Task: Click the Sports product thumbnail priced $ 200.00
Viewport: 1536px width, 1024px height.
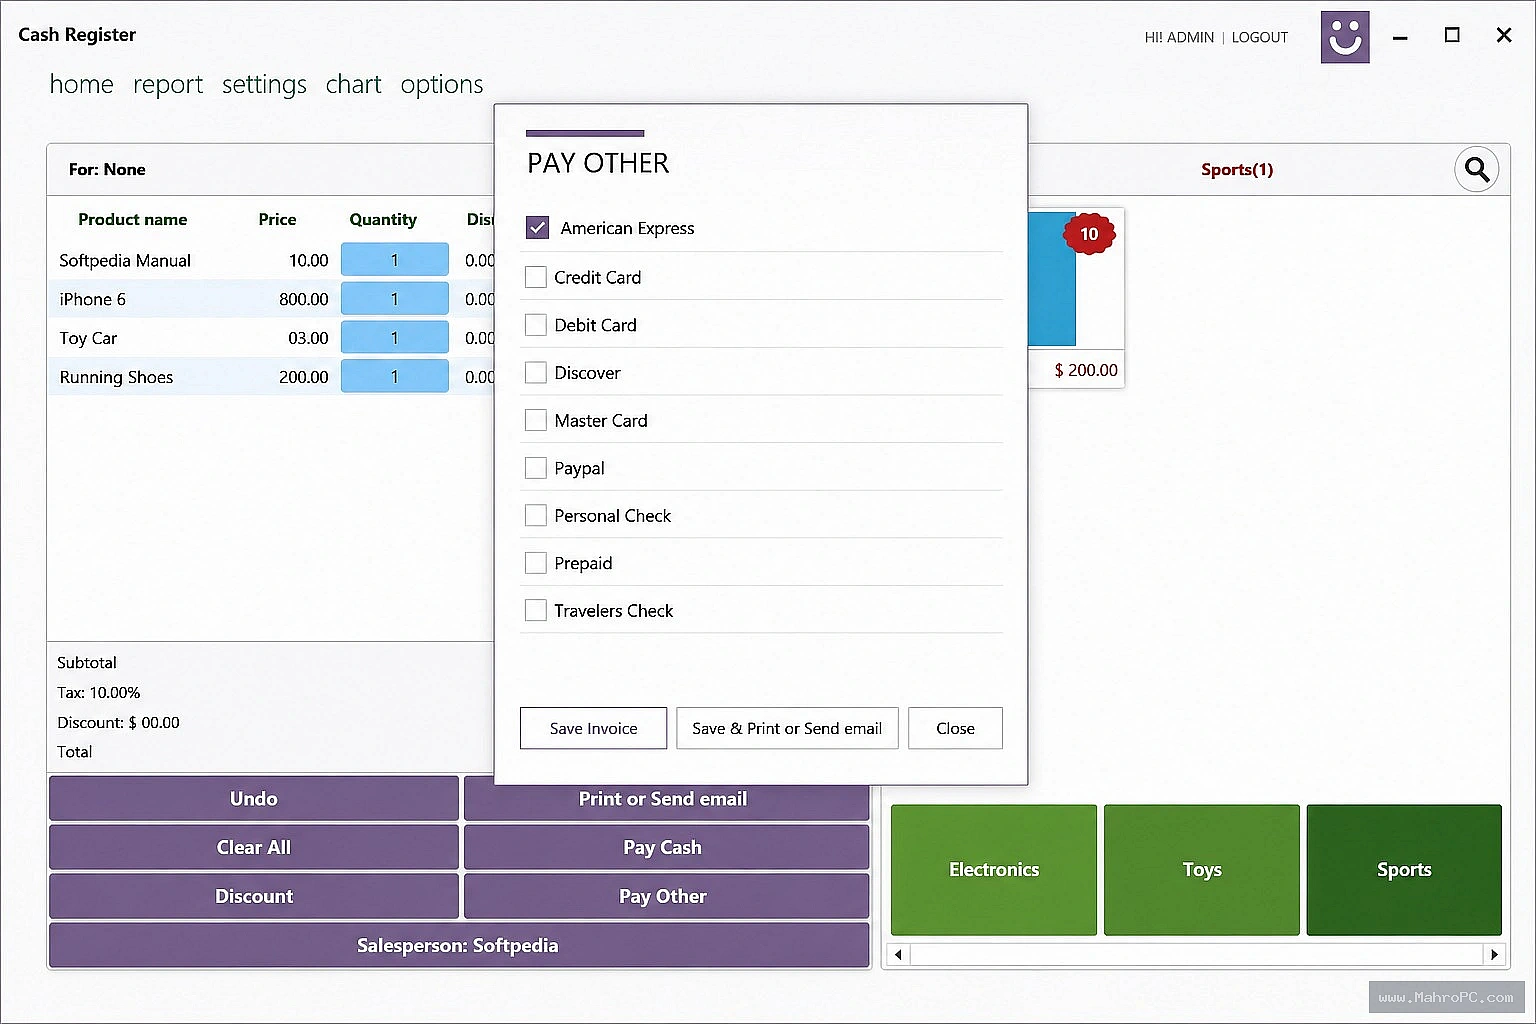Action: 1076,297
